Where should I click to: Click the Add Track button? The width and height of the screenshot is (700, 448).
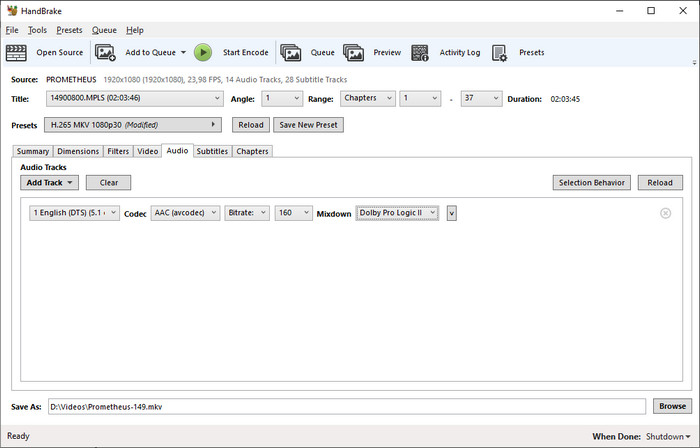[x=50, y=183]
